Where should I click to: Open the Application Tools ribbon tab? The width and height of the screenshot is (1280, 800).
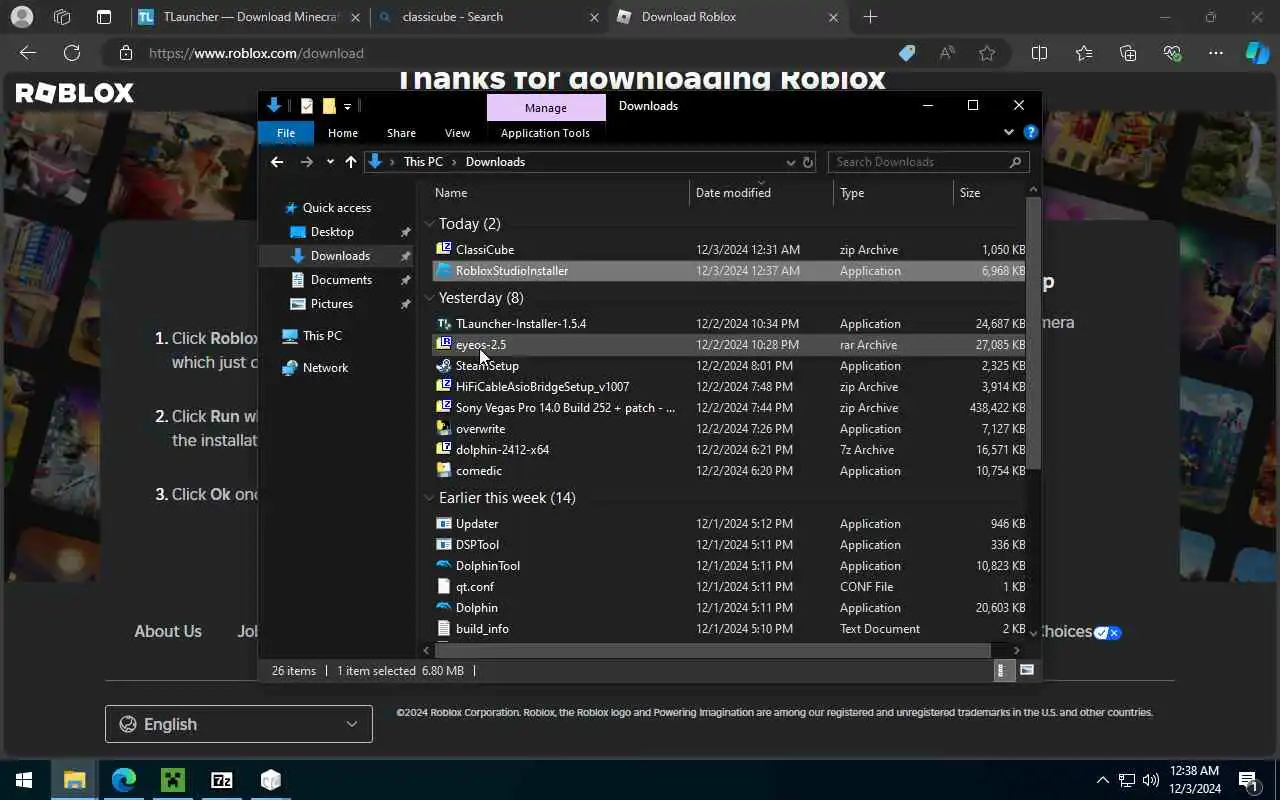pos(545,133)
